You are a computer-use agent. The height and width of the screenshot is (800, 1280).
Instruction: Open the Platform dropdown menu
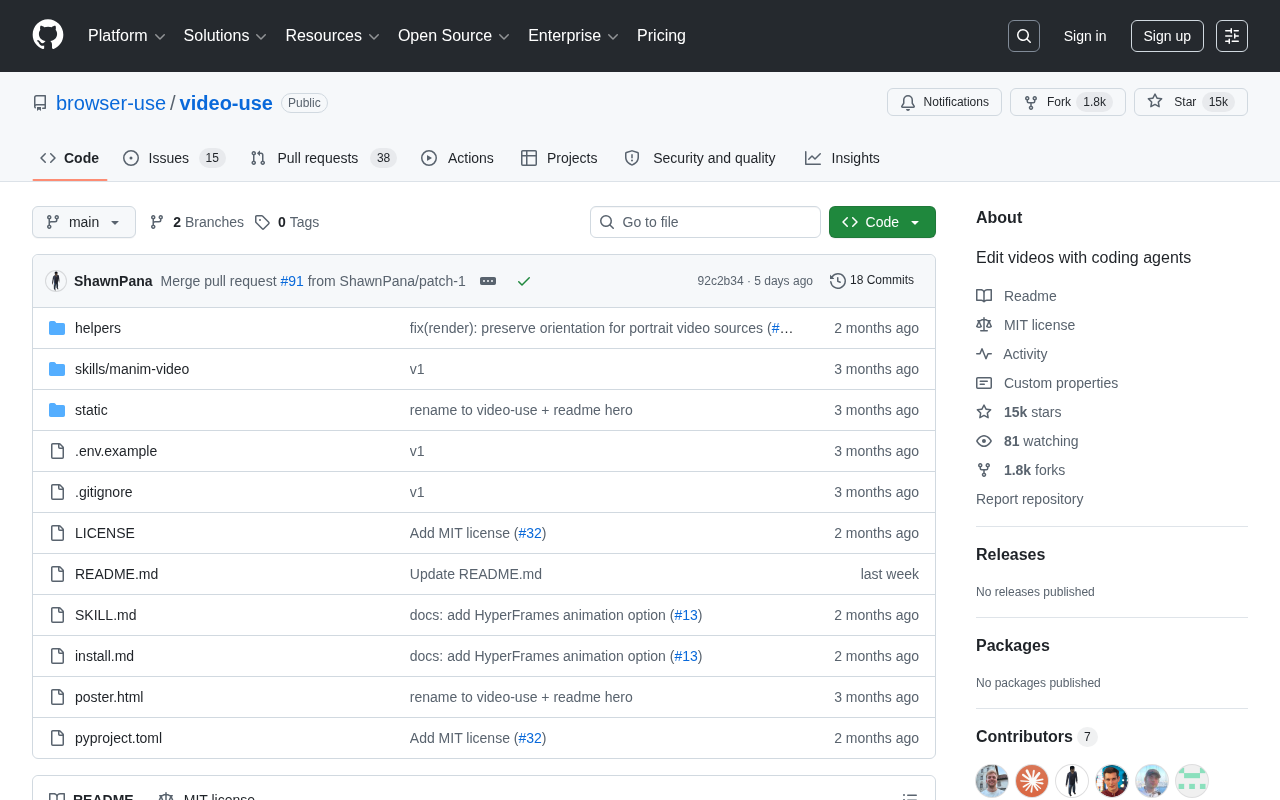pyautogui.click(x=127, y=36)
